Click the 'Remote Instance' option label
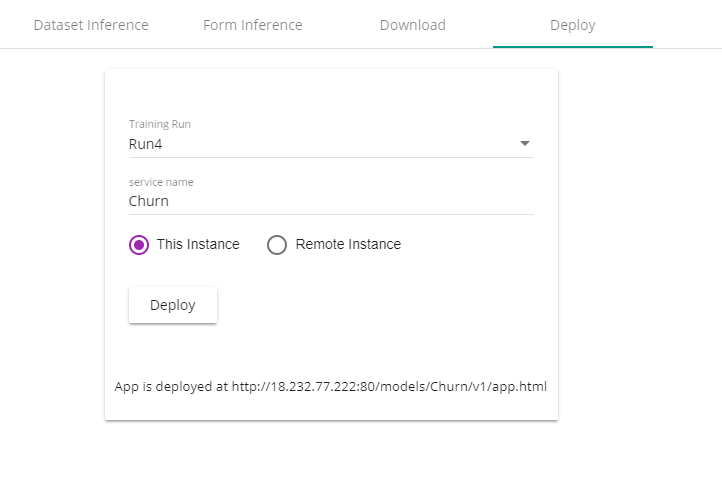 348,244
